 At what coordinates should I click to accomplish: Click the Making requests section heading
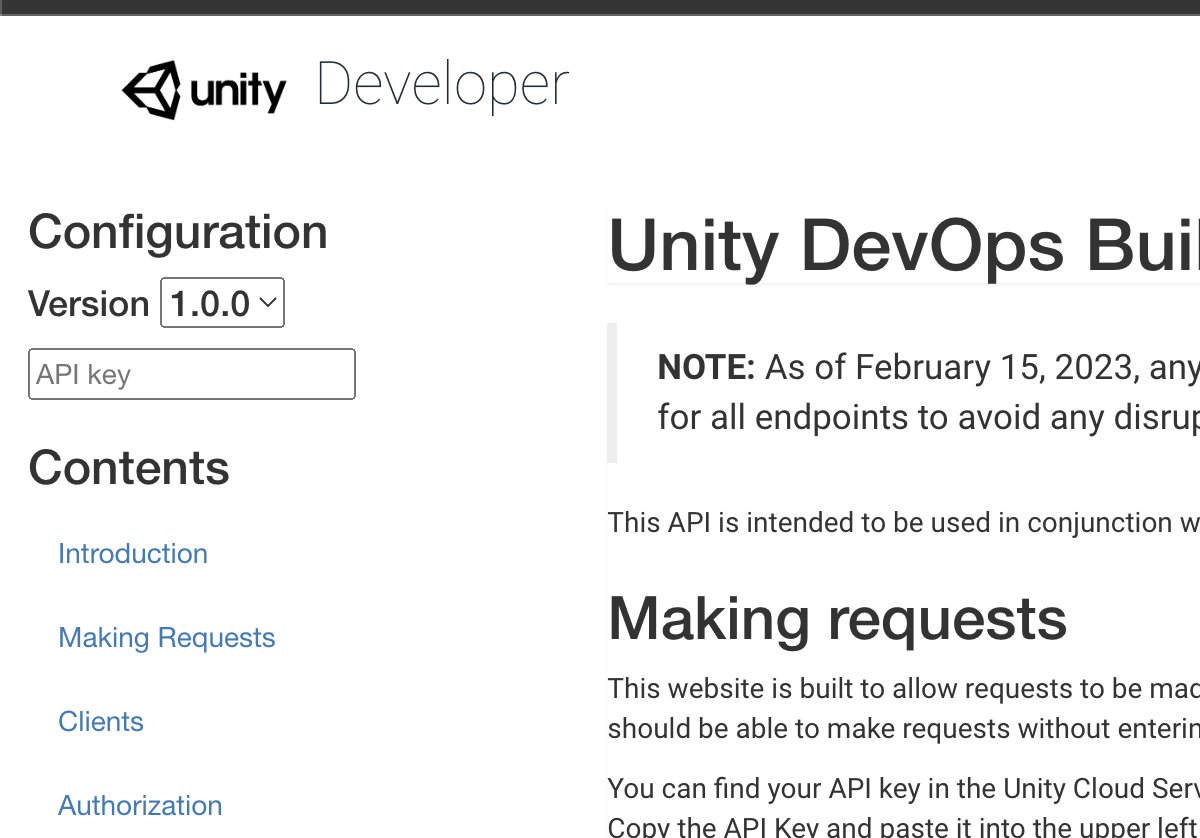click(837, 619)
